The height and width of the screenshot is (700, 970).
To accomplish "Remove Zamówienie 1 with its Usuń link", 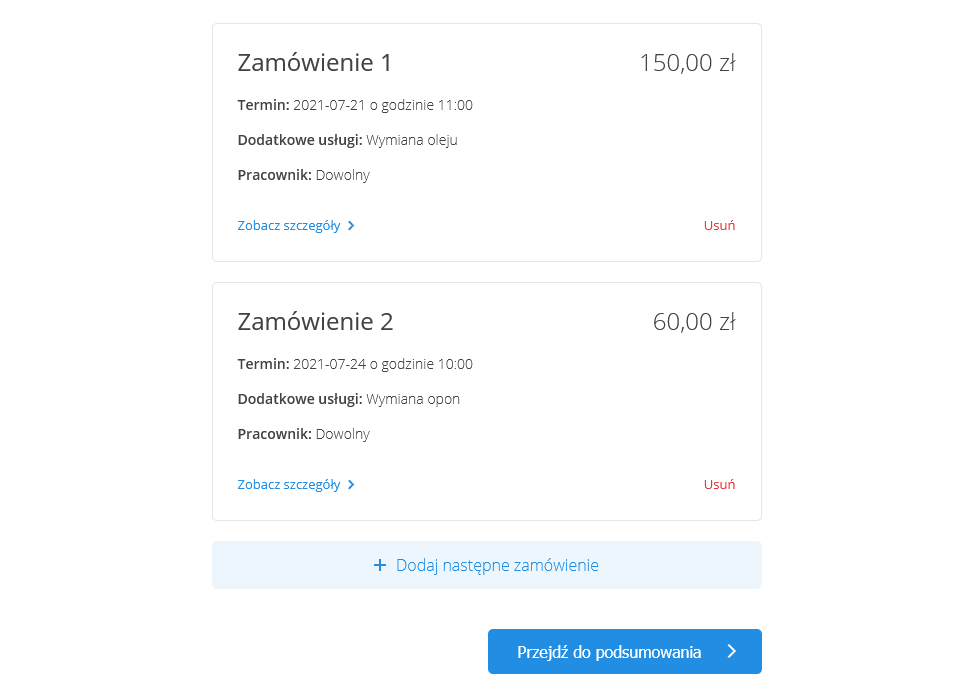I will (x=719, y=226).
